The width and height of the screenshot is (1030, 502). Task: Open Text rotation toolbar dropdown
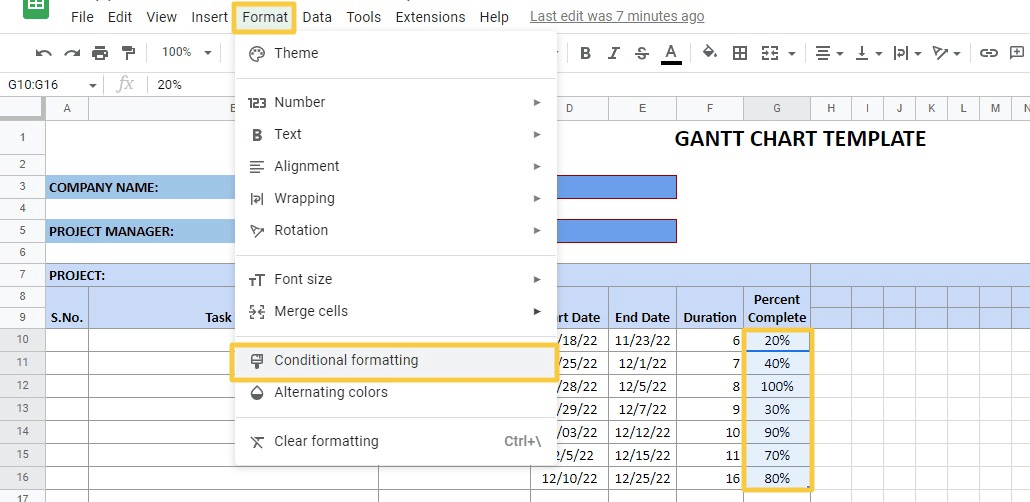point(946,53)
